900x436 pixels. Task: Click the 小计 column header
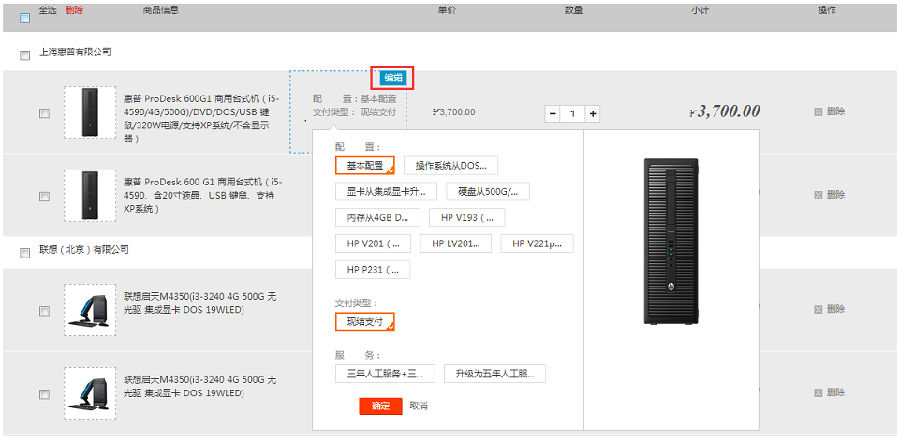pyautogui.click(x=700, y=10)
